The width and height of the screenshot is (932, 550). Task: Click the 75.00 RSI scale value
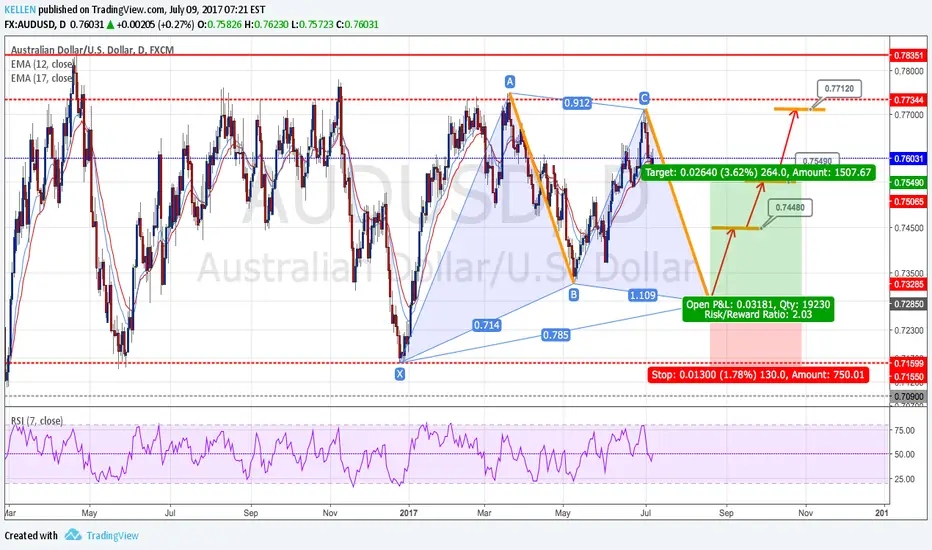904,430
